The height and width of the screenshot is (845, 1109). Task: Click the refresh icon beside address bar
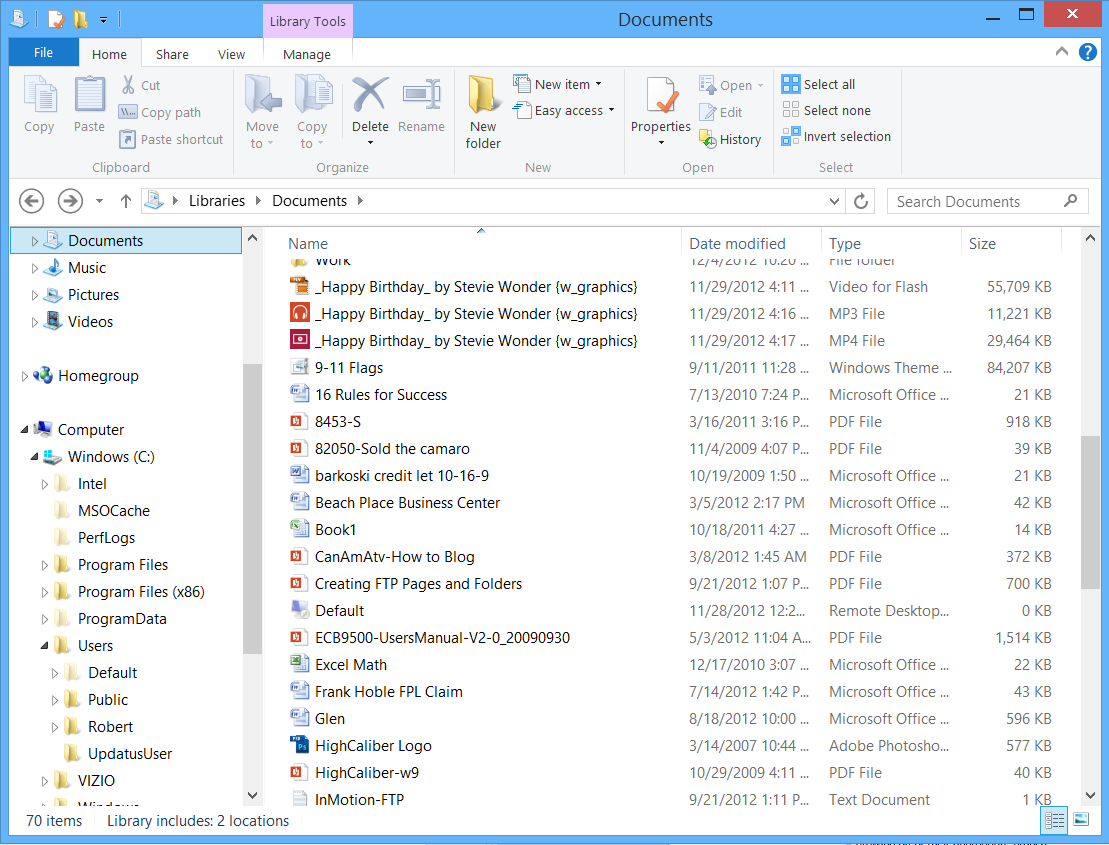point(861,201)
